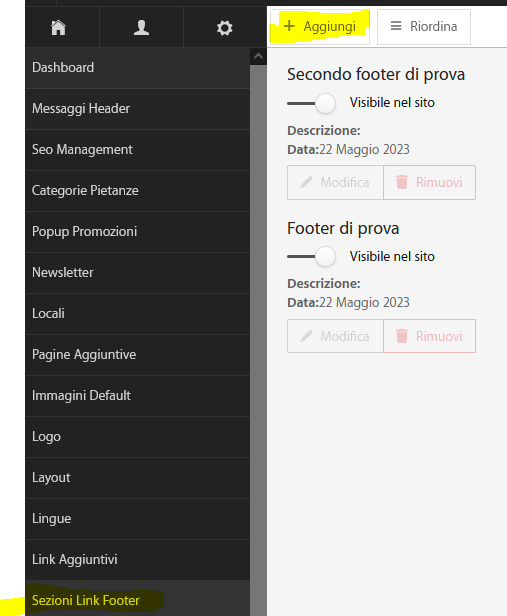This screenshot has width=507, height=616.
Task: Click the Riordina button
Action: [424, 27]
